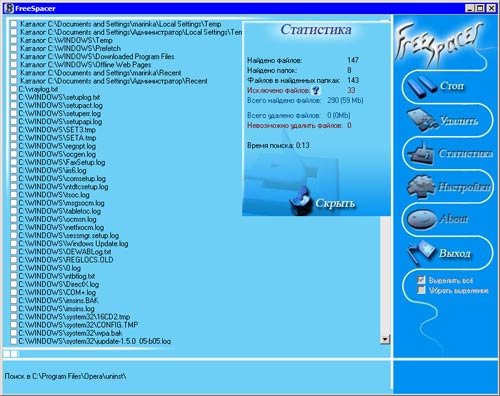Tick checkbox for C:\WINDOWS\setuplog.txt
This screenshot has width=500, height=396.
point(14,97)
